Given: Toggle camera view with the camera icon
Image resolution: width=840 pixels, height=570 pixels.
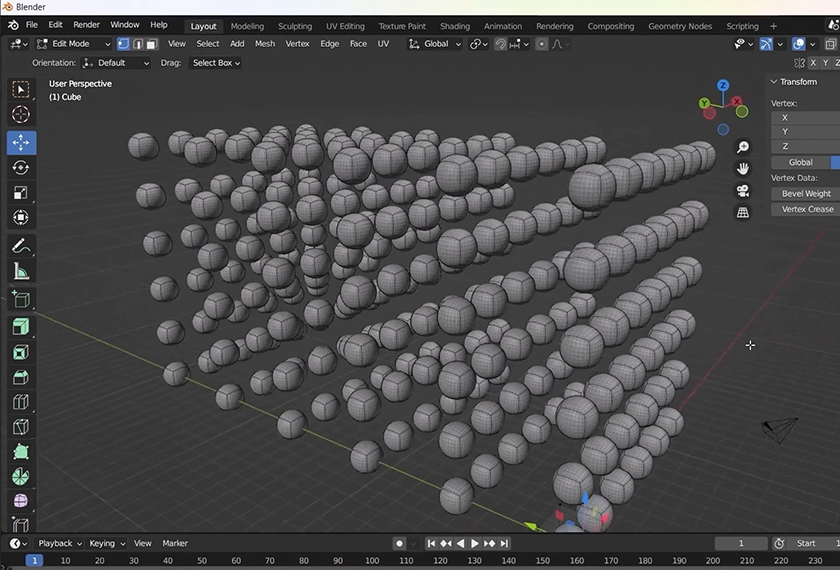Looking at the screenshot, I should [743, 191].
